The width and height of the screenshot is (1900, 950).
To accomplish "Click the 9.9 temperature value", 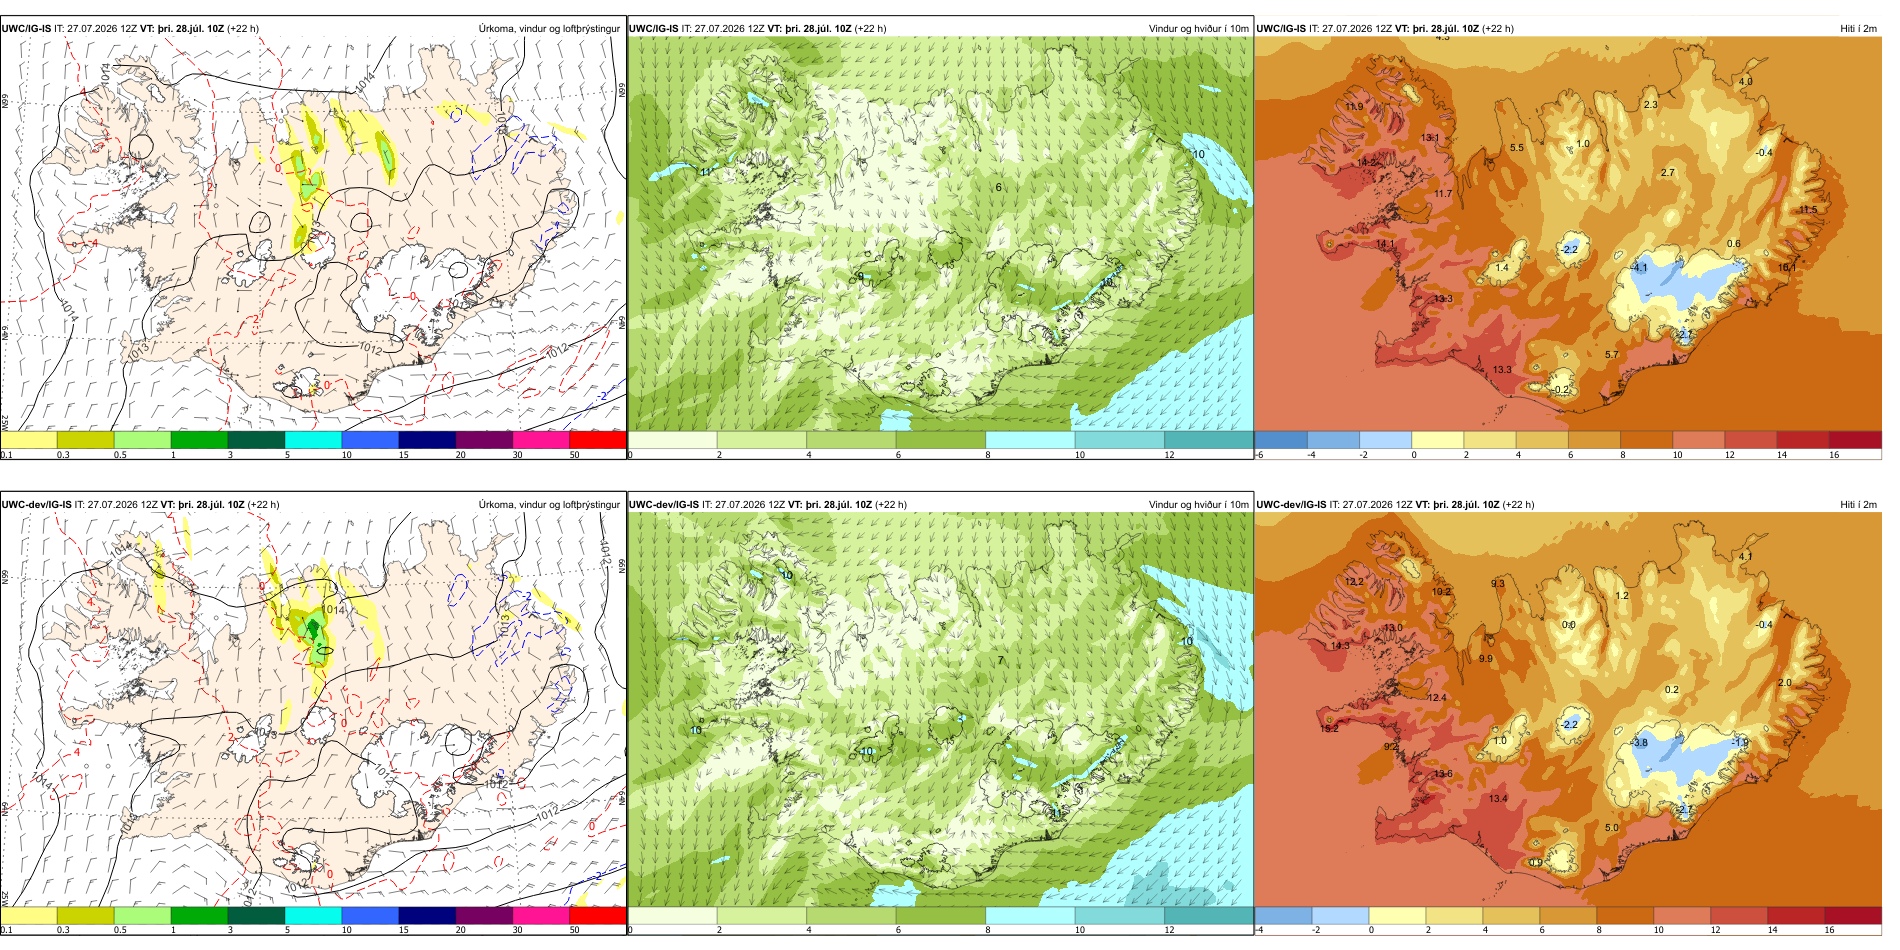I will pyautogui.click(x=1486, y=659).
